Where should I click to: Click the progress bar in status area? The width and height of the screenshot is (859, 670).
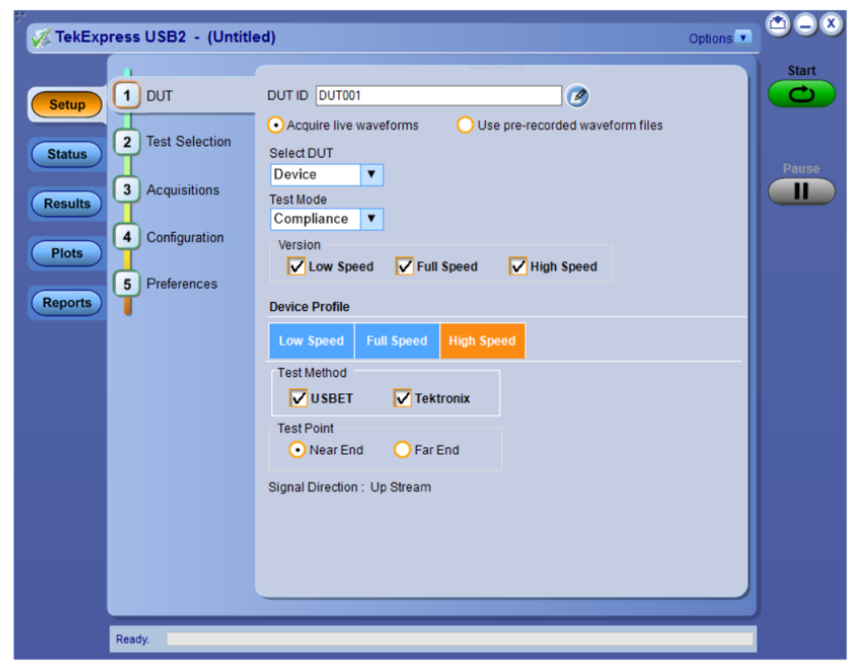[x=460, y=639]
